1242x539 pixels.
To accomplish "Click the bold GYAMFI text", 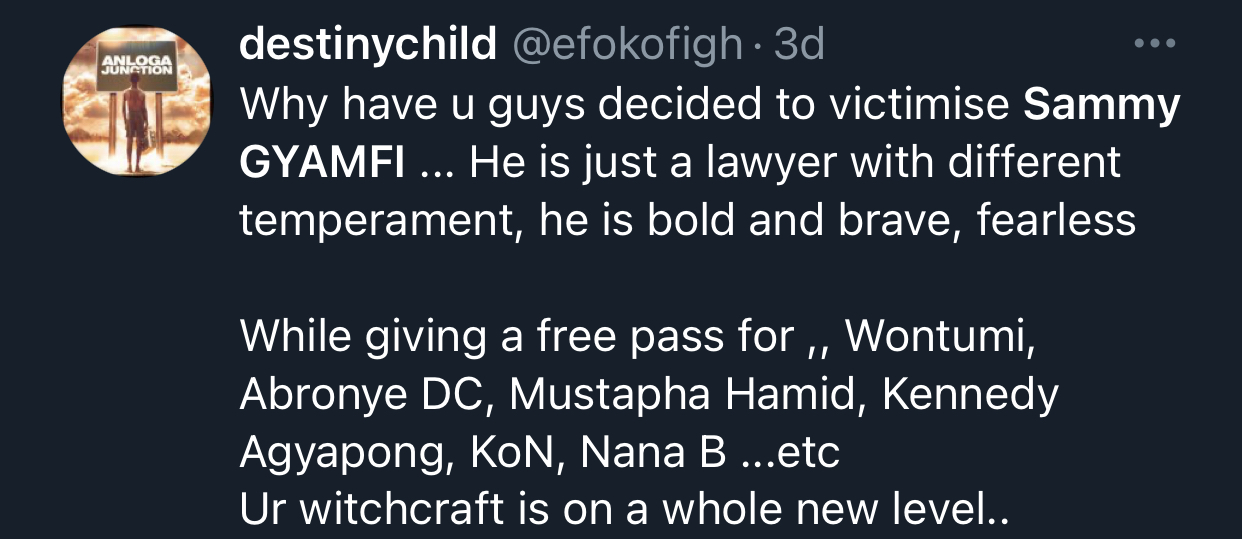I will click(322, 162).
